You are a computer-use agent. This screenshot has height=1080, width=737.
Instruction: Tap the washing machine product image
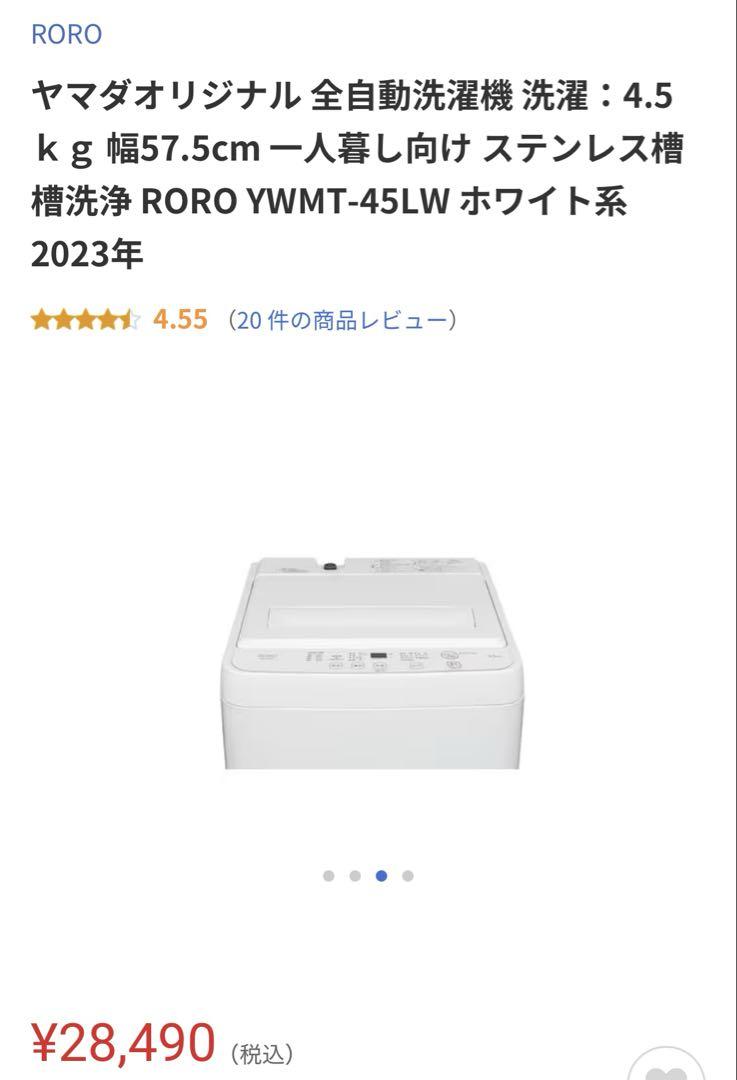pyautogui.click(x=372, y=663)
